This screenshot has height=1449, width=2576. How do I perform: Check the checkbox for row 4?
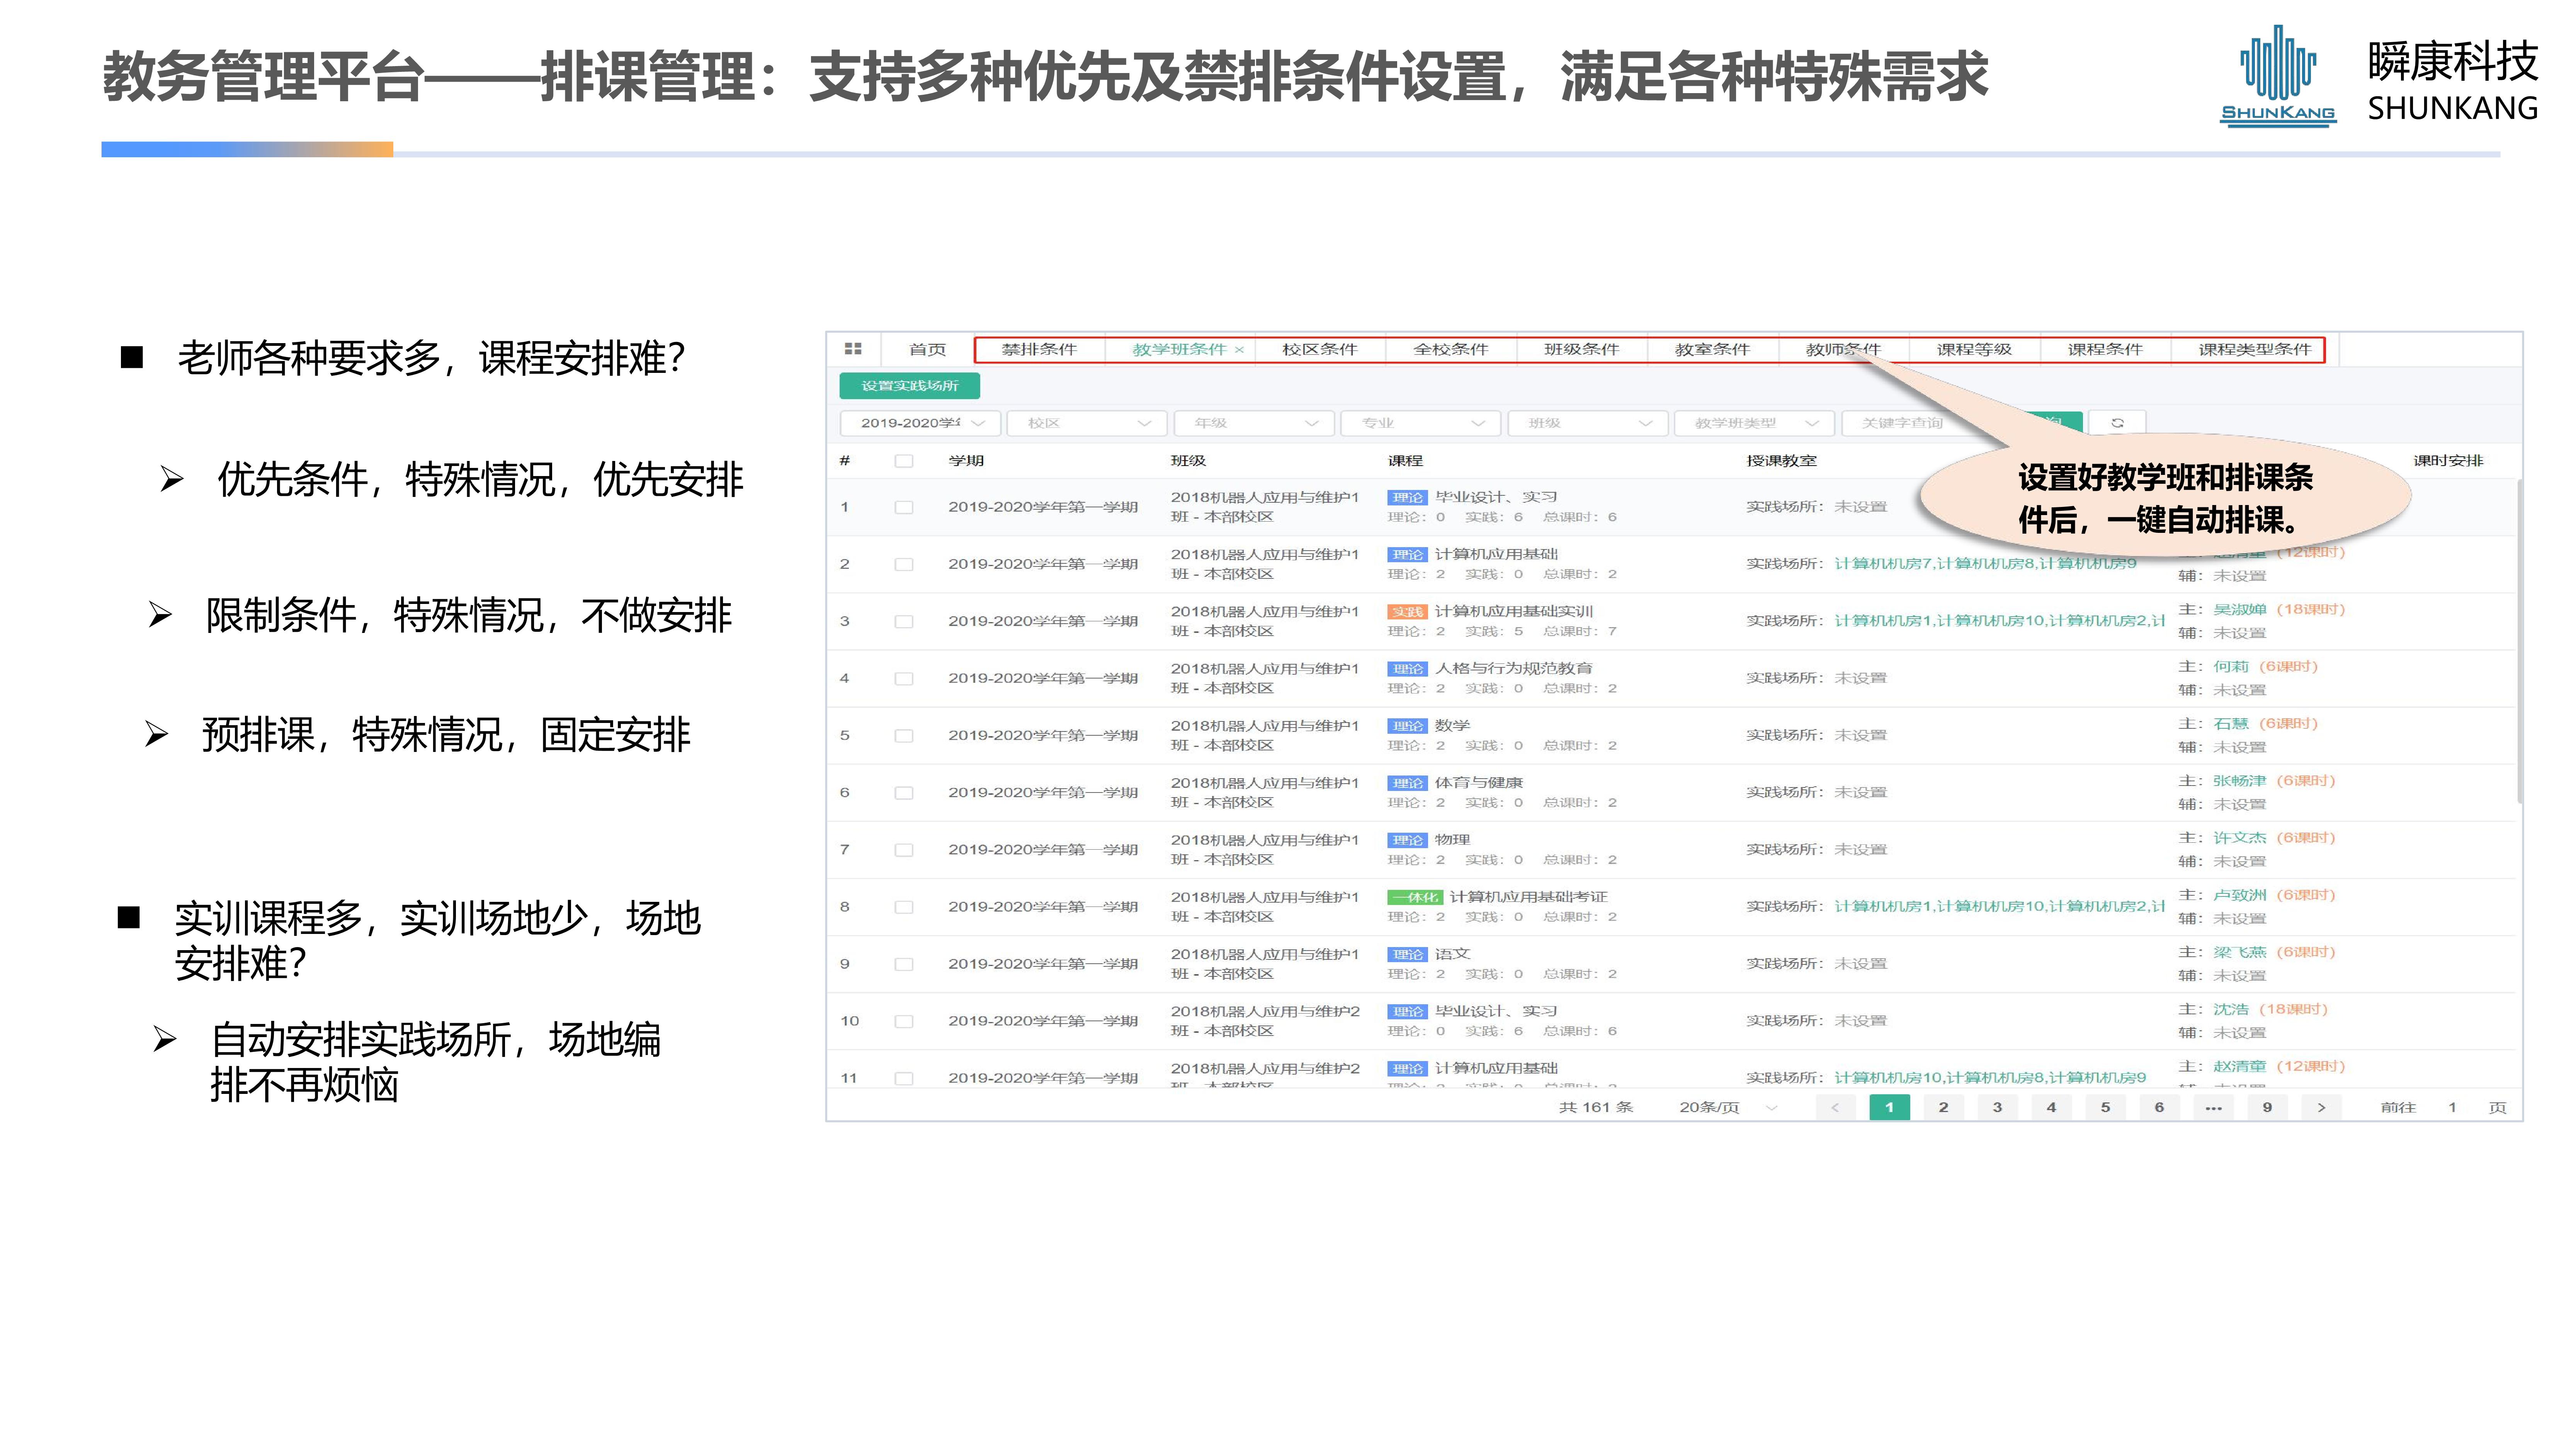coord(904,678)
